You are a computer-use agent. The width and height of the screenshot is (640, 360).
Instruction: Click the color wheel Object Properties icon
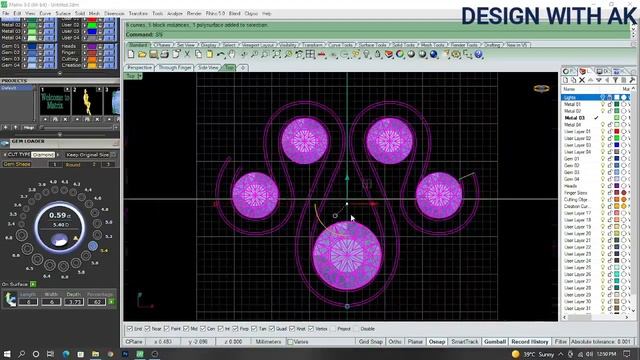point(400,54)
